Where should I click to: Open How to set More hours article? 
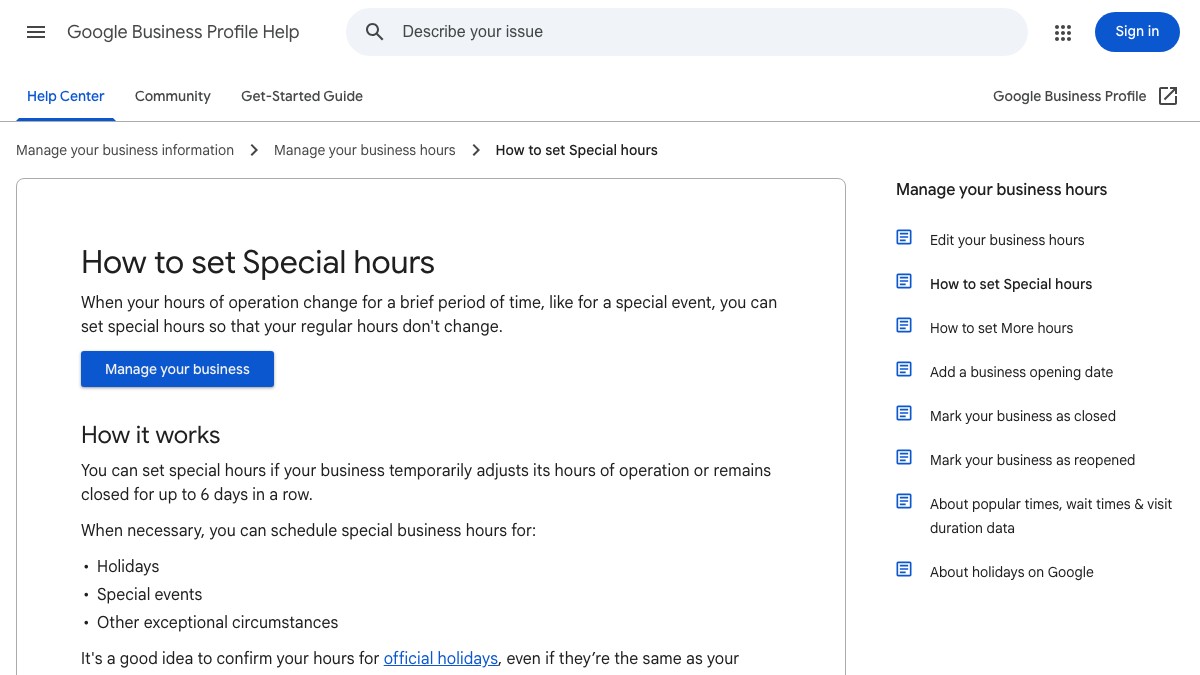tap(1001, 328)
